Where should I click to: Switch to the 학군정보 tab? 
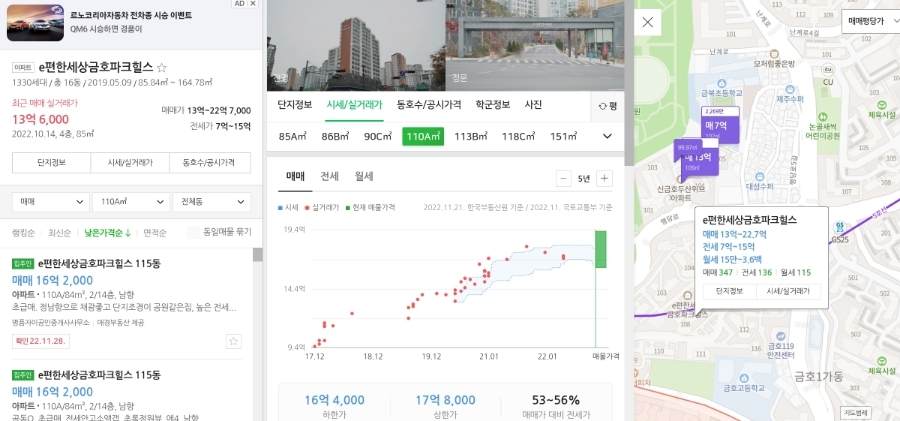point(492,105)
